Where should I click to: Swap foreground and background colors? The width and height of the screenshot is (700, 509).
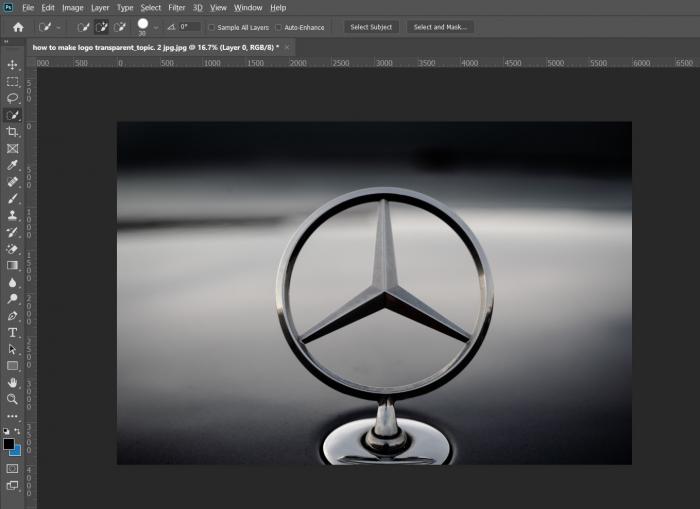(17, 431)
